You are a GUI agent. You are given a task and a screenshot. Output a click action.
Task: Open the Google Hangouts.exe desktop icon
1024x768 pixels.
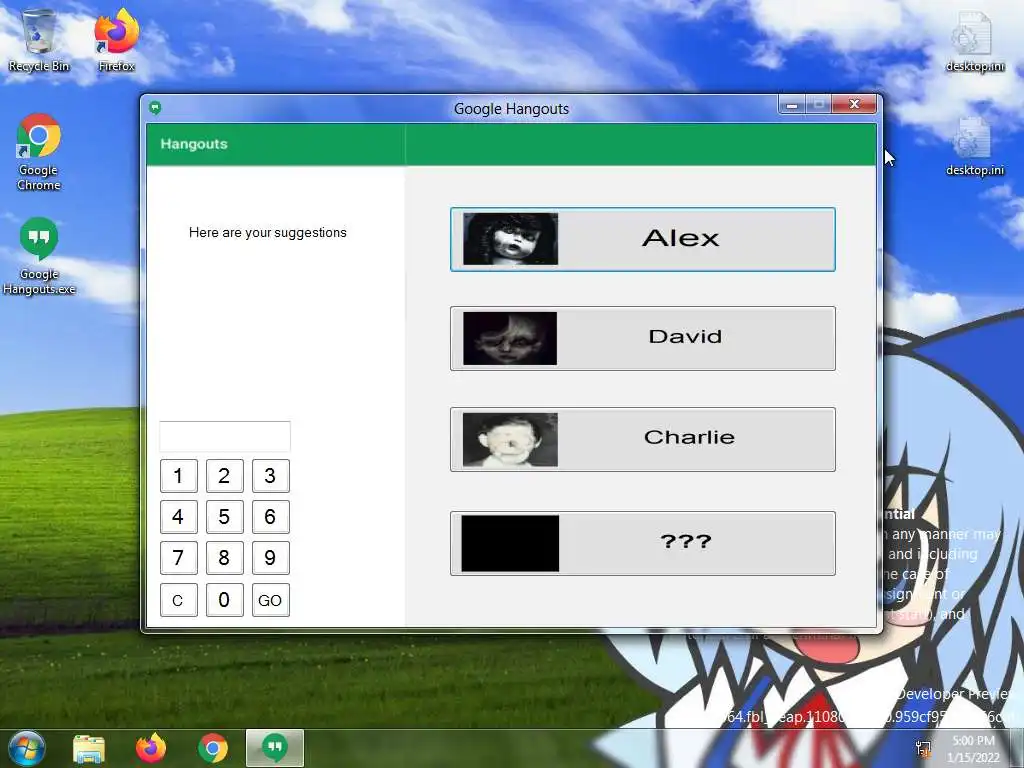39,256
